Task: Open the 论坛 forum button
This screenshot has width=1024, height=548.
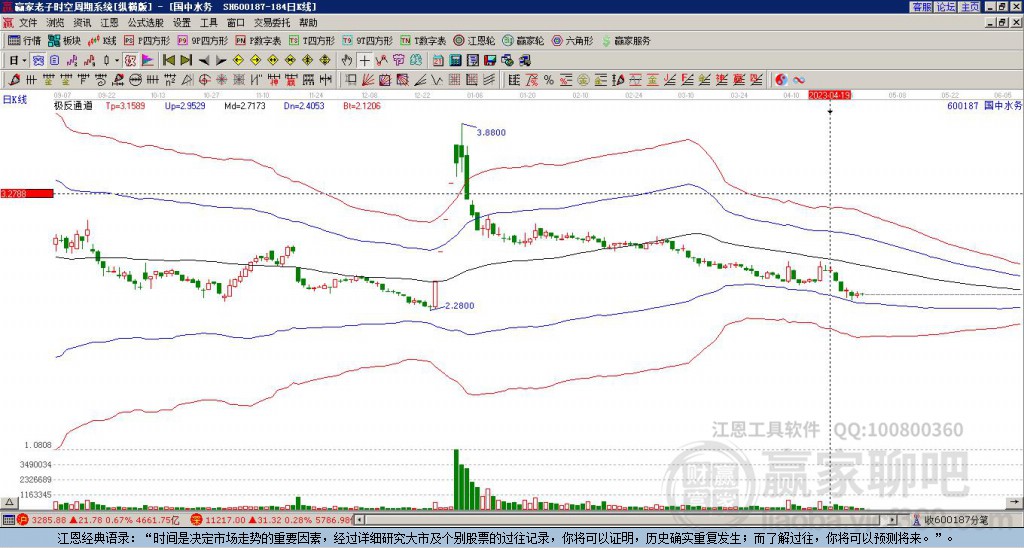Action: 946,7
